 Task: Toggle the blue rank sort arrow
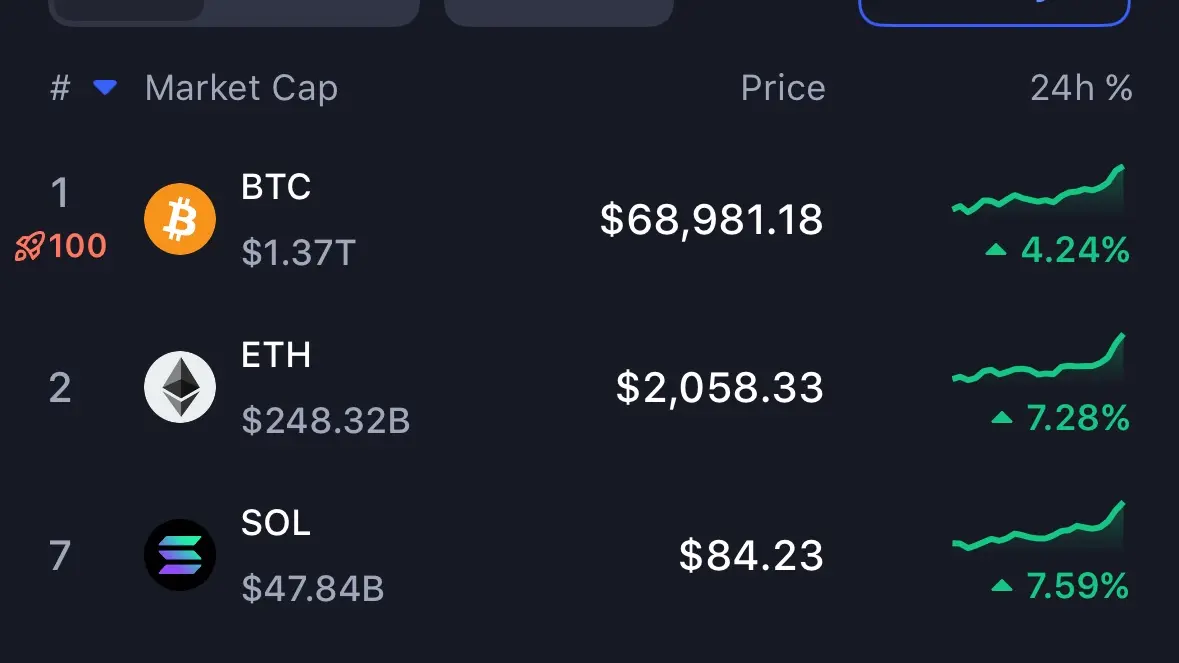pos(105,88)
